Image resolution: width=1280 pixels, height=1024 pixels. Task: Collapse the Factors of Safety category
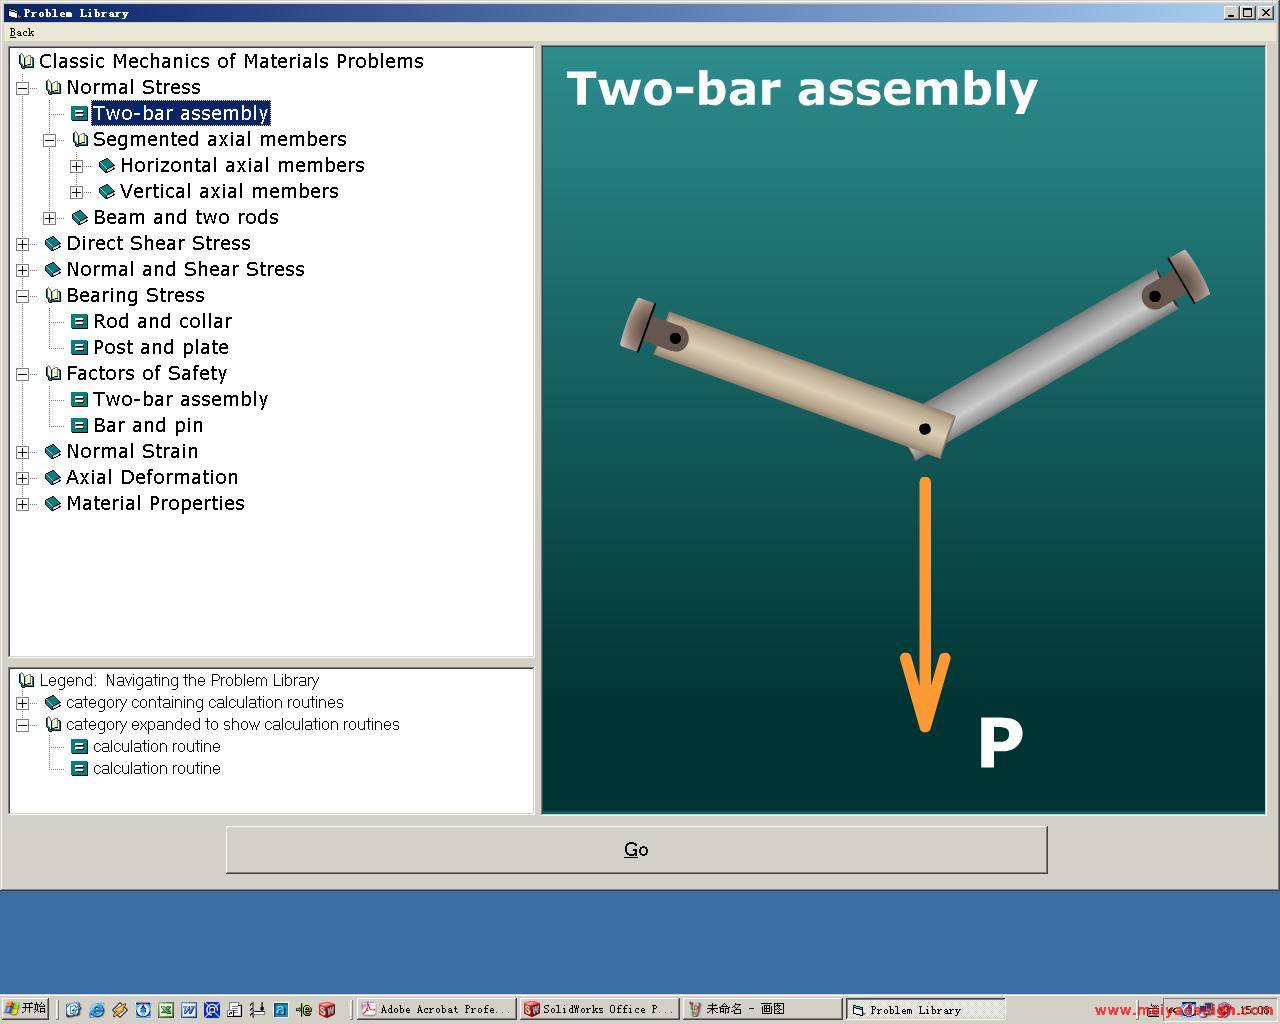(22, 374)
